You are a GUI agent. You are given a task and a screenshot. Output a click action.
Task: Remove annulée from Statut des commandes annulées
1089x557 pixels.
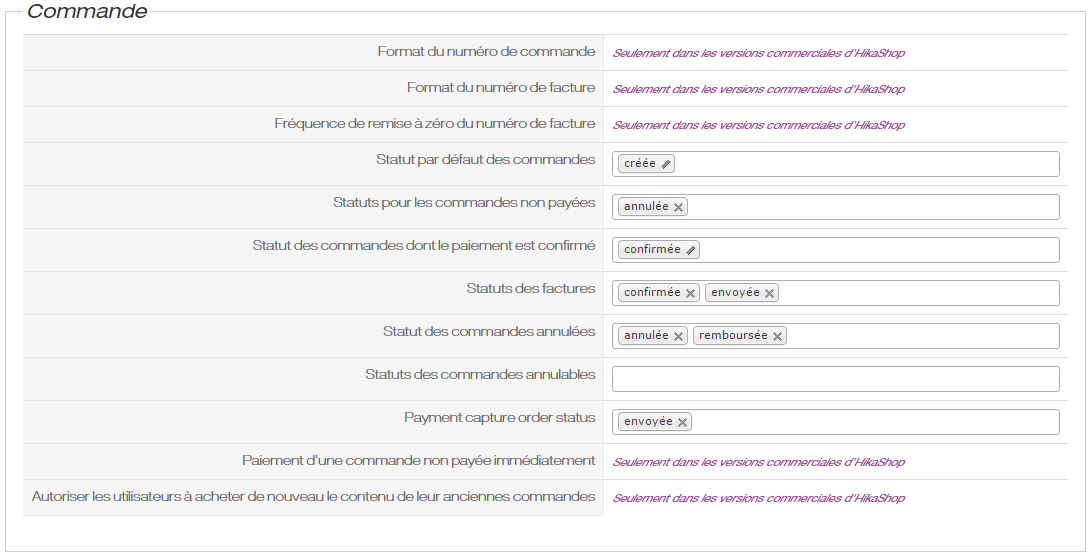[x=678, y=336]
